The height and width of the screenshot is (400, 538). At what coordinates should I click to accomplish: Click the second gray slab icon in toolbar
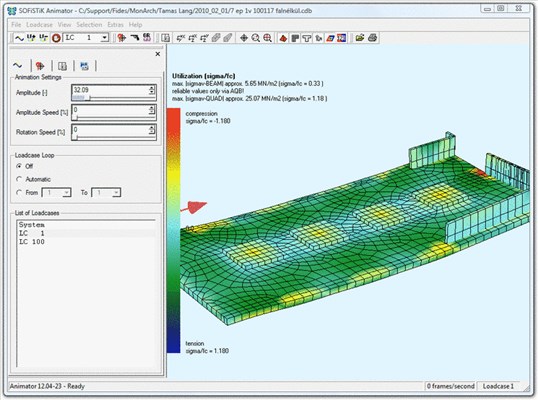[x=228, y=38]
